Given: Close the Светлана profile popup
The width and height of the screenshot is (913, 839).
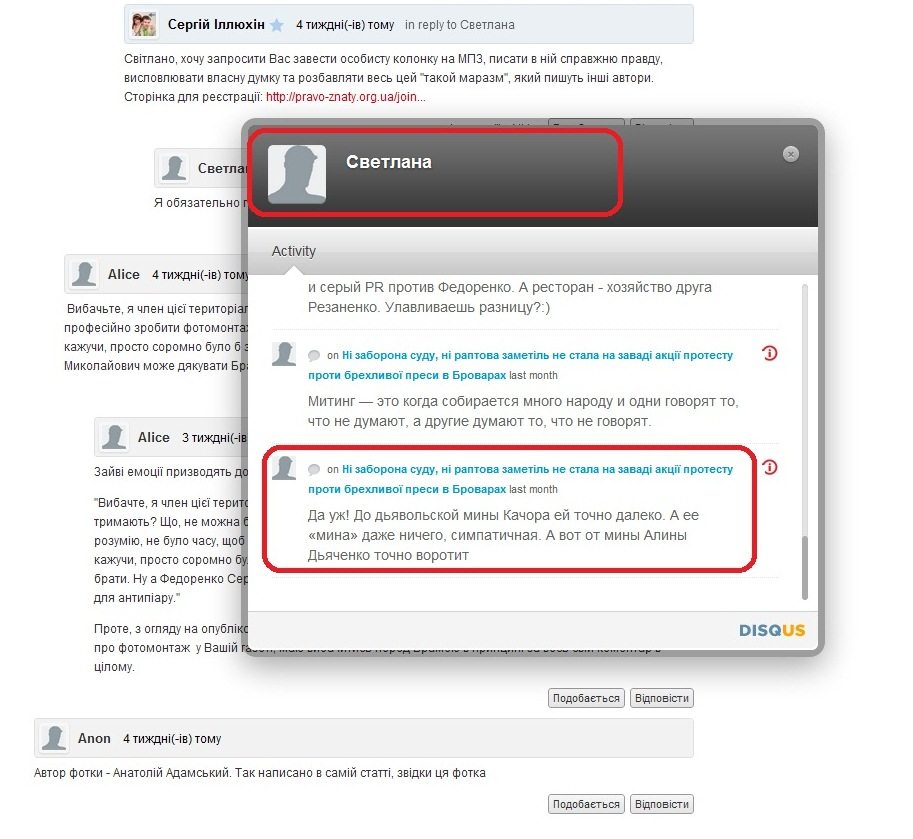Looking at the screenshot, I should (x=790, y=154).
